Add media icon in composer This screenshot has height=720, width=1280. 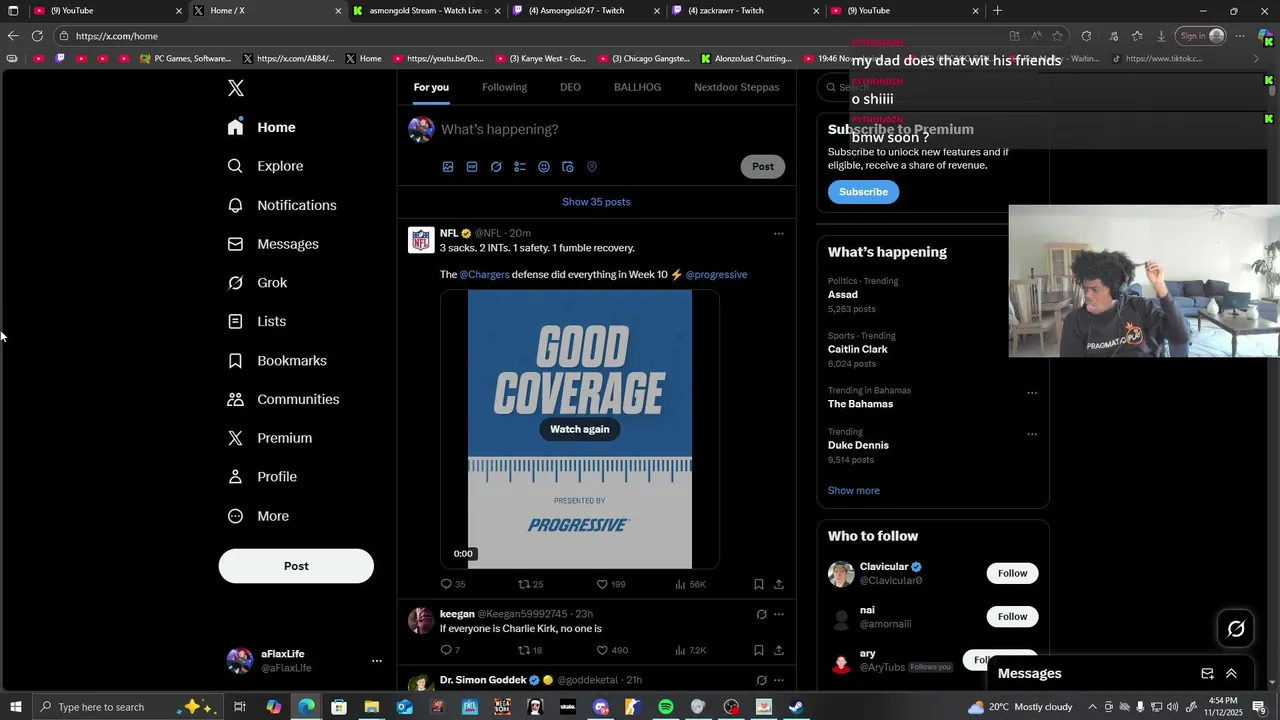tap(448, 167)
